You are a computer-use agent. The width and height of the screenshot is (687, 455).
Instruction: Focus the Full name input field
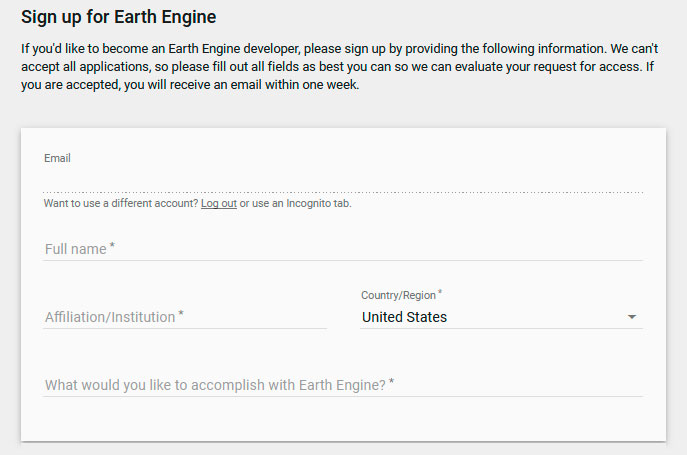[x=343, y=249]
